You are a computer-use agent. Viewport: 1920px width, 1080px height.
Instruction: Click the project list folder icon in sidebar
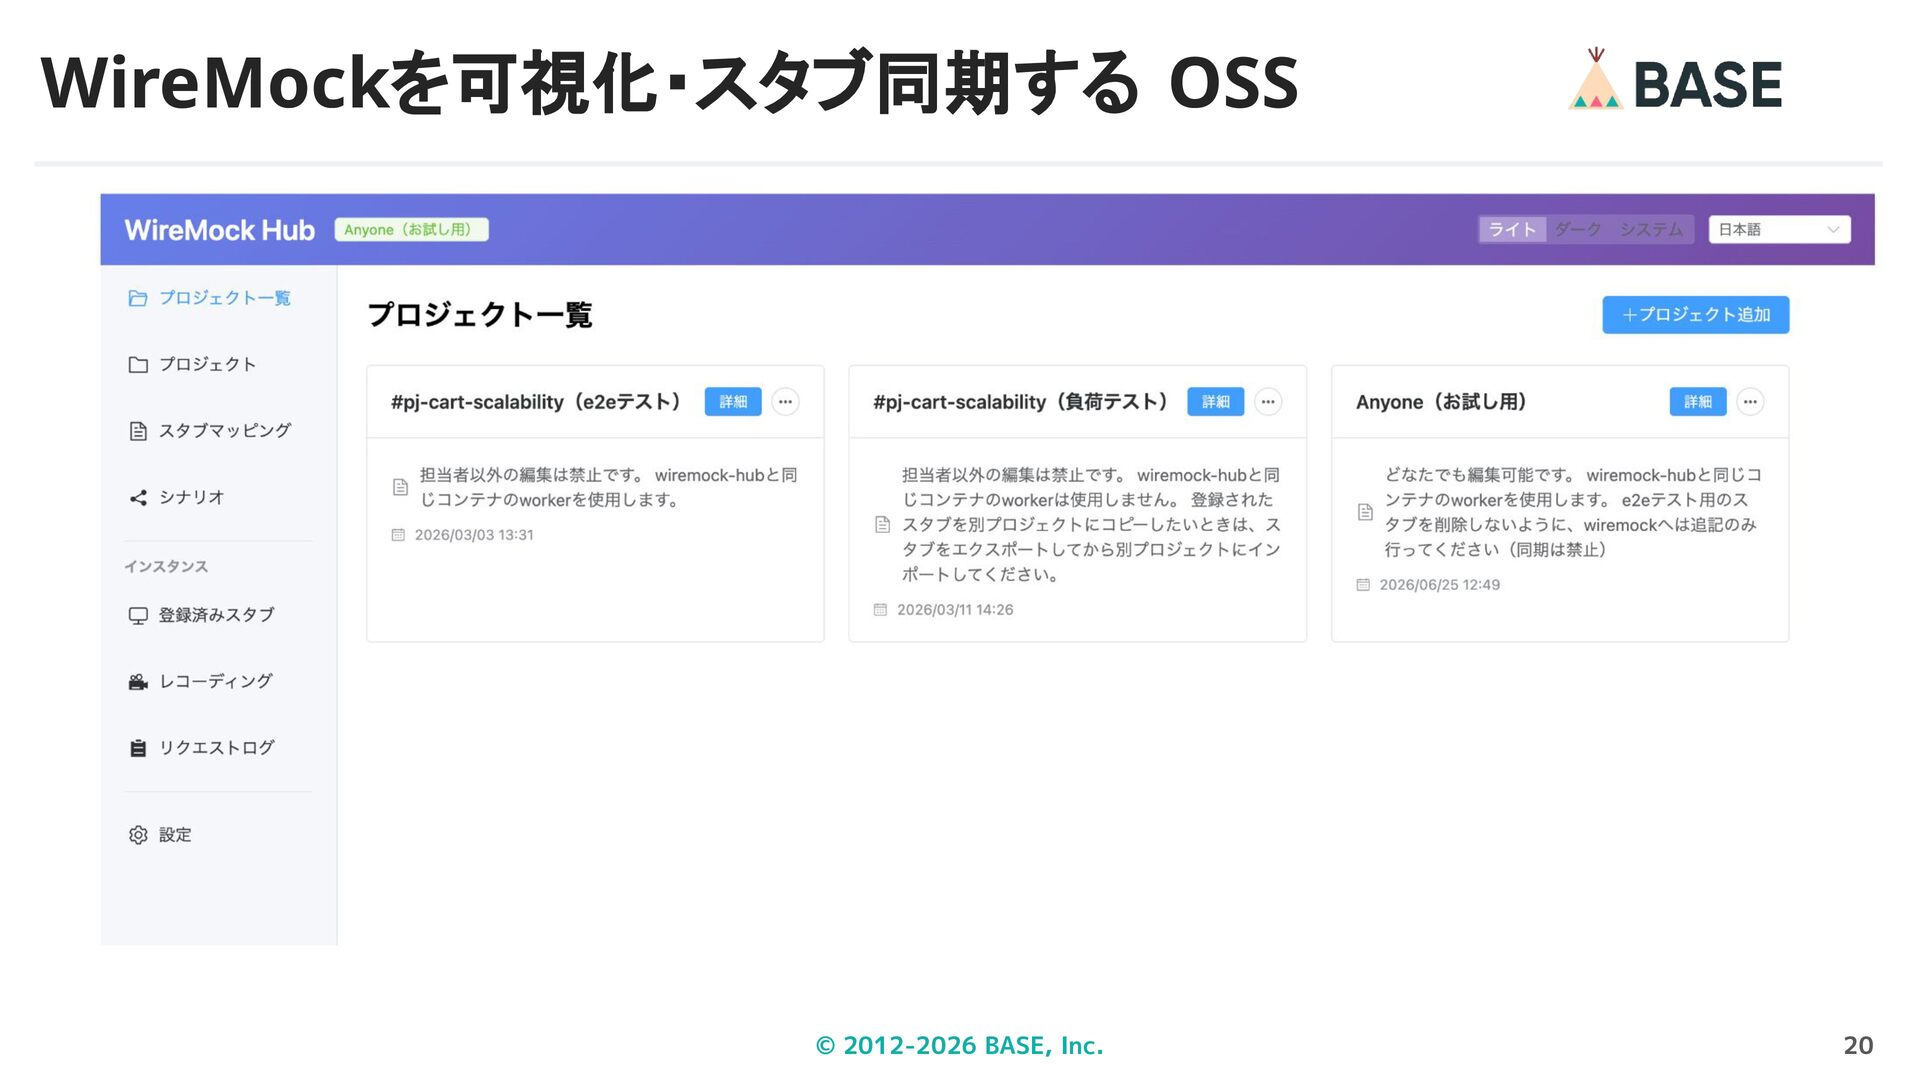coord(138,298)
